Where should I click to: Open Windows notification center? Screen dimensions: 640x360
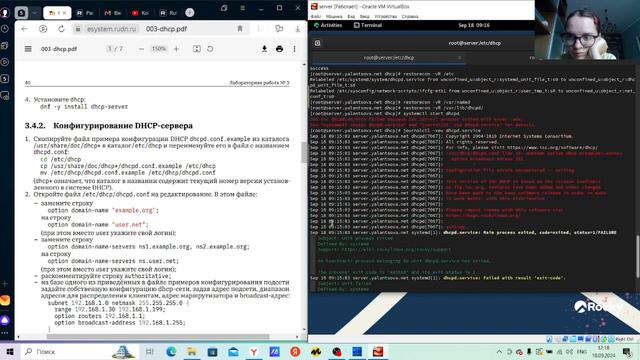(627, 351)
